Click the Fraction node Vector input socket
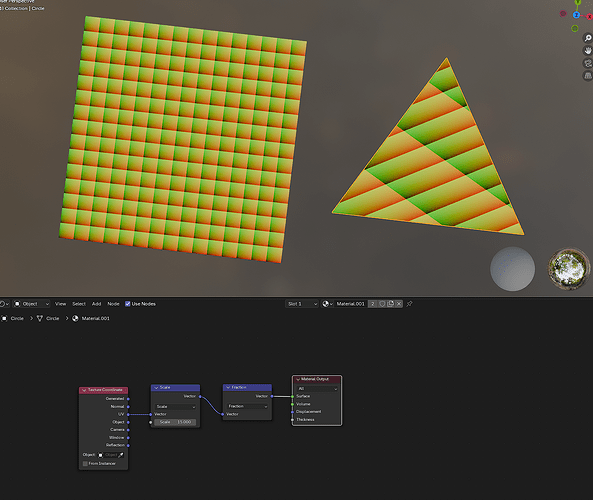Screen dimensions: 593x500 223,415
